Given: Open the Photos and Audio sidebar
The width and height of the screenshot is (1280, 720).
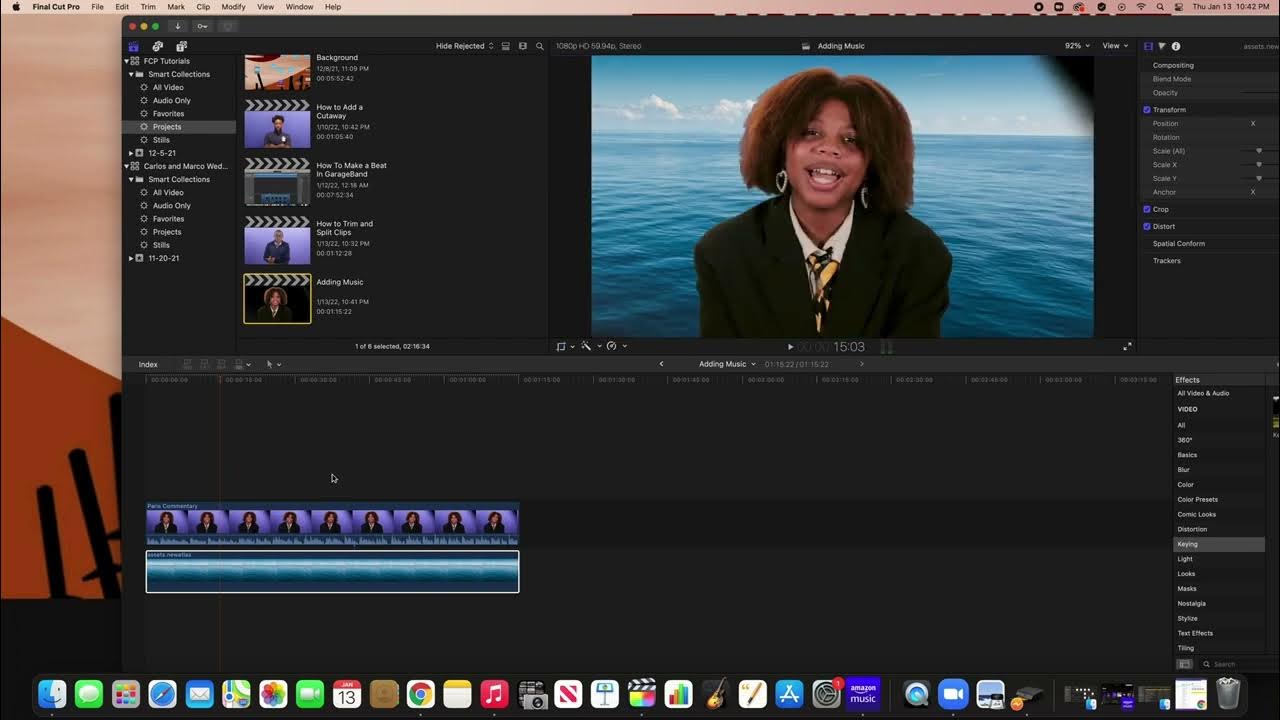Looking at the screenshot, I should coord(157,46).
